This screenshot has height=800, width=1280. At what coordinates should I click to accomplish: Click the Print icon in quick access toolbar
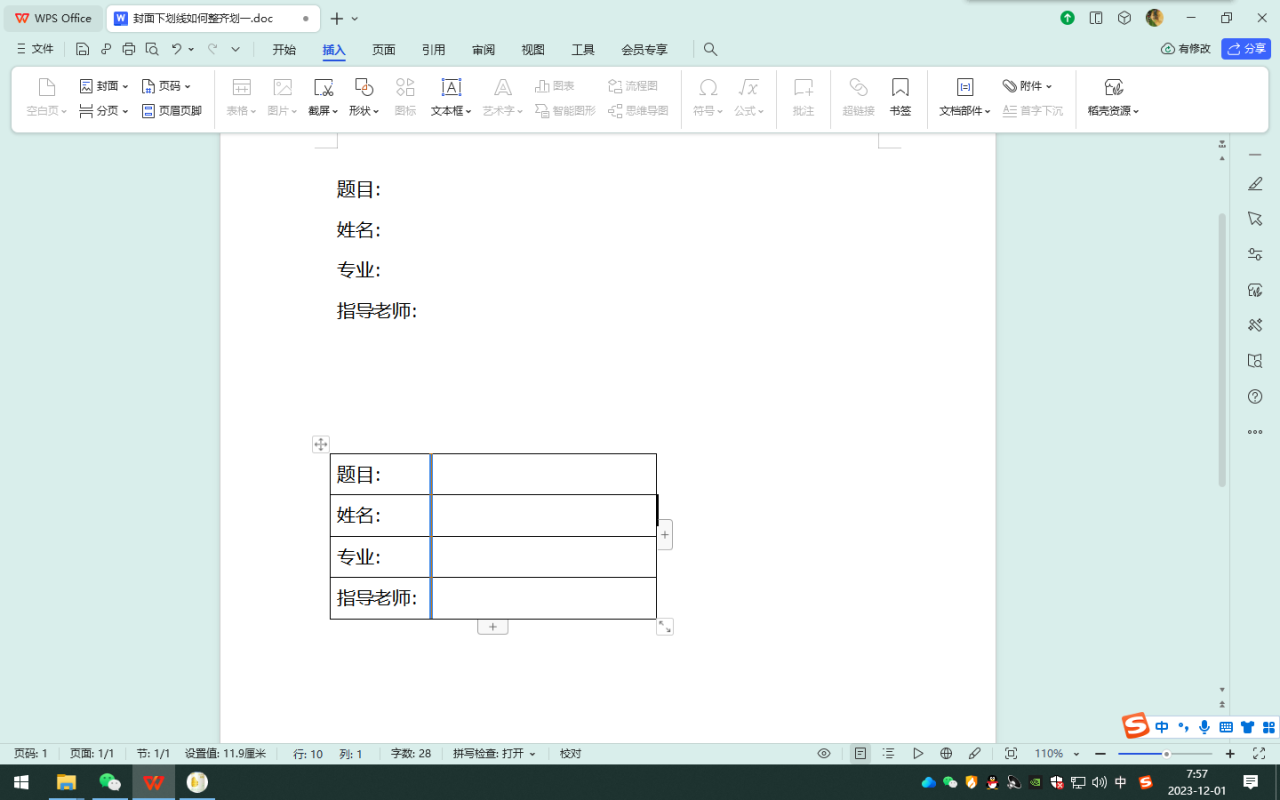point(128,49)
